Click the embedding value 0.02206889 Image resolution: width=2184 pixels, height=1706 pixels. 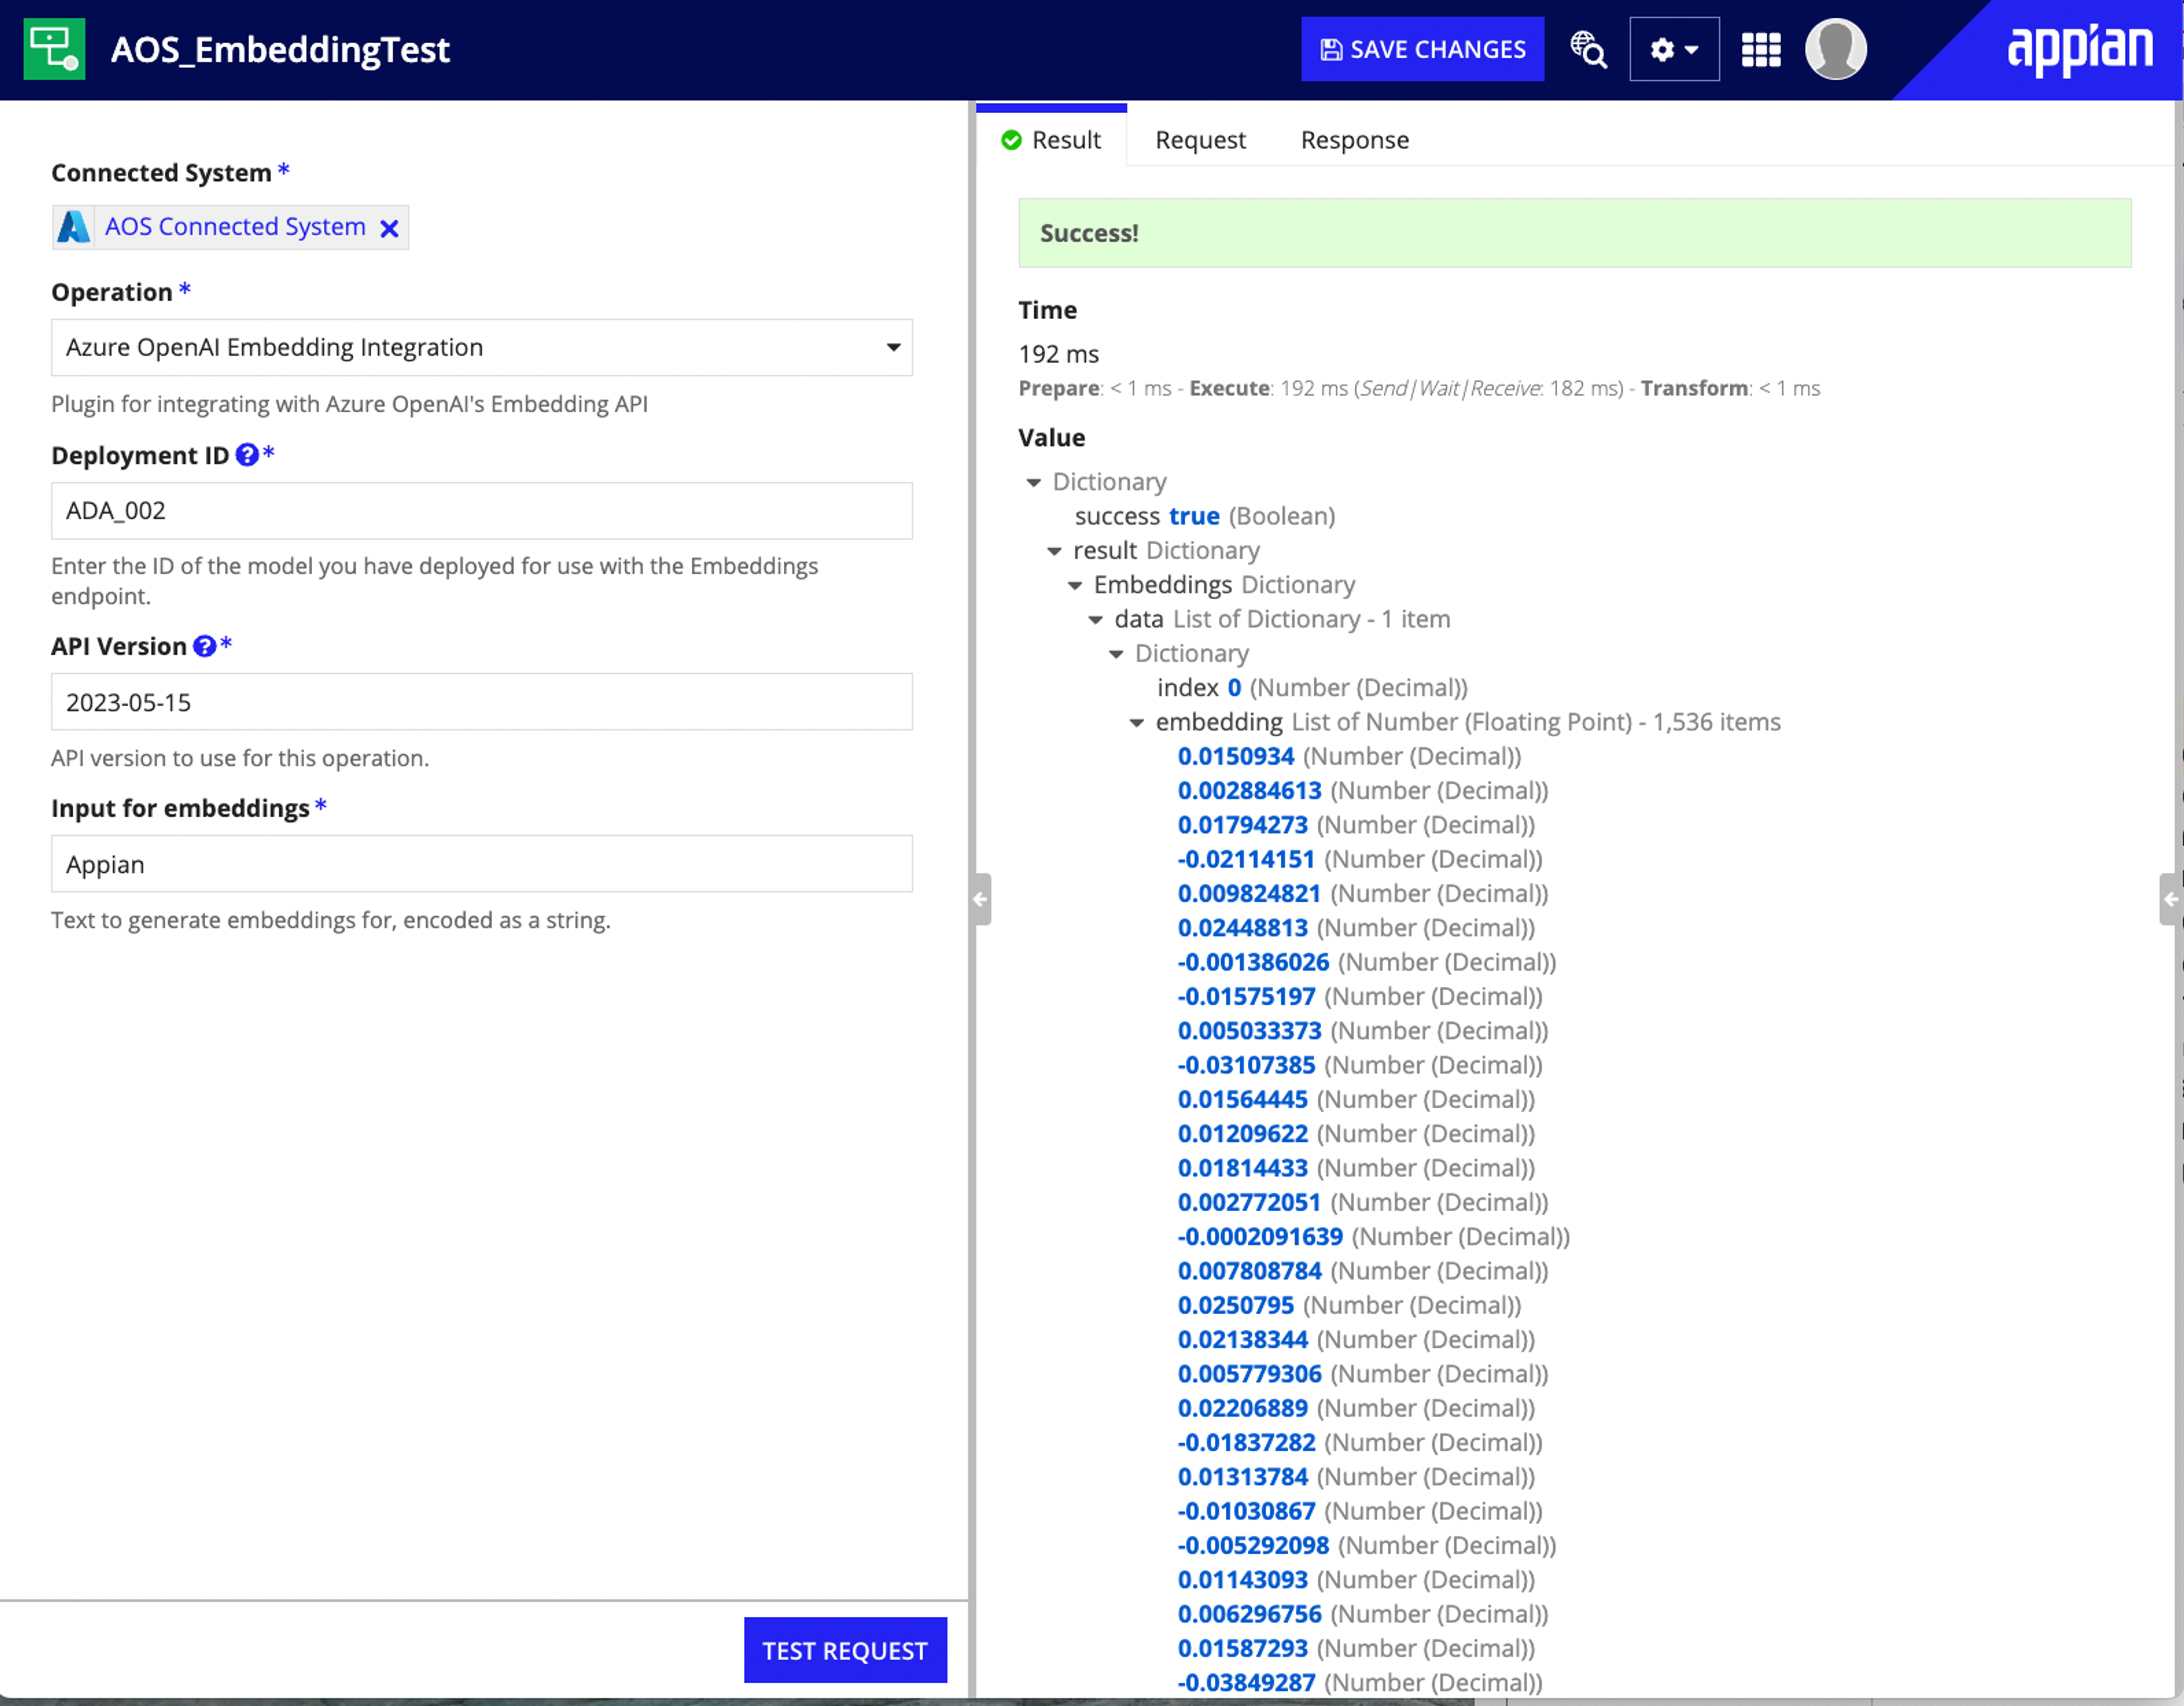(x=1242, y=1408)
